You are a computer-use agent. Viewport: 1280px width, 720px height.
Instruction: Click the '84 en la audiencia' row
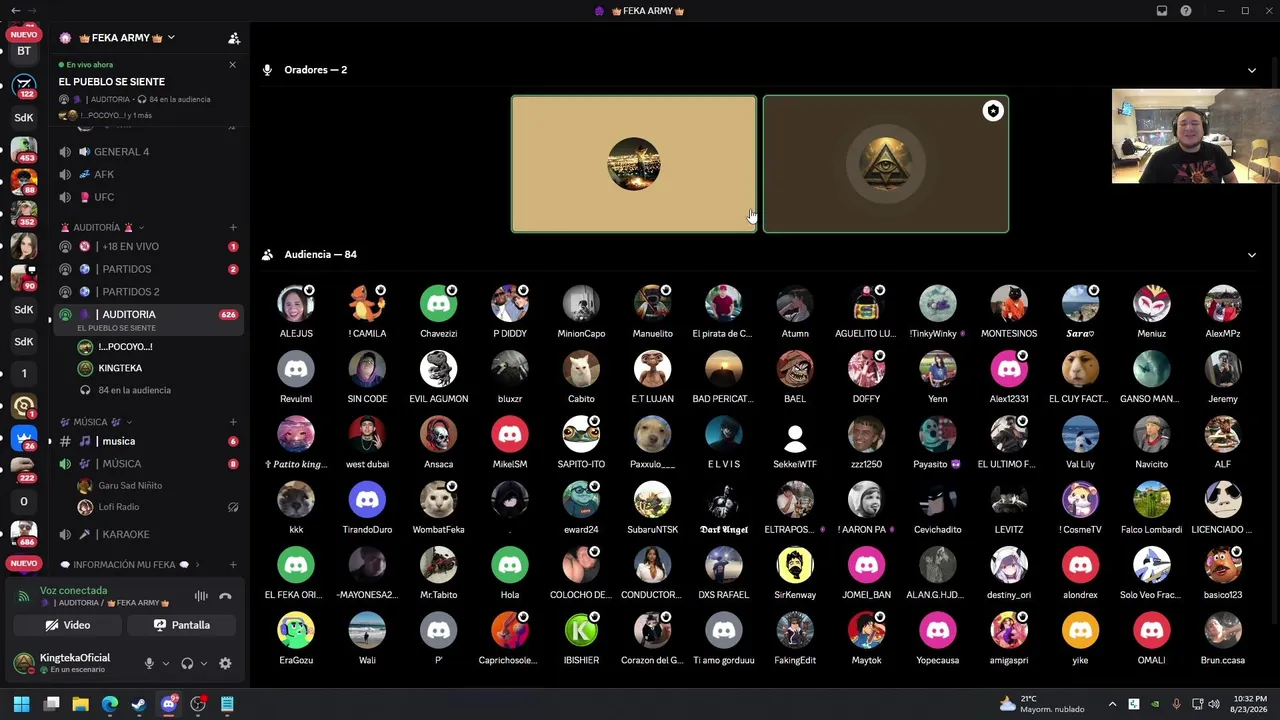[158, 390]
